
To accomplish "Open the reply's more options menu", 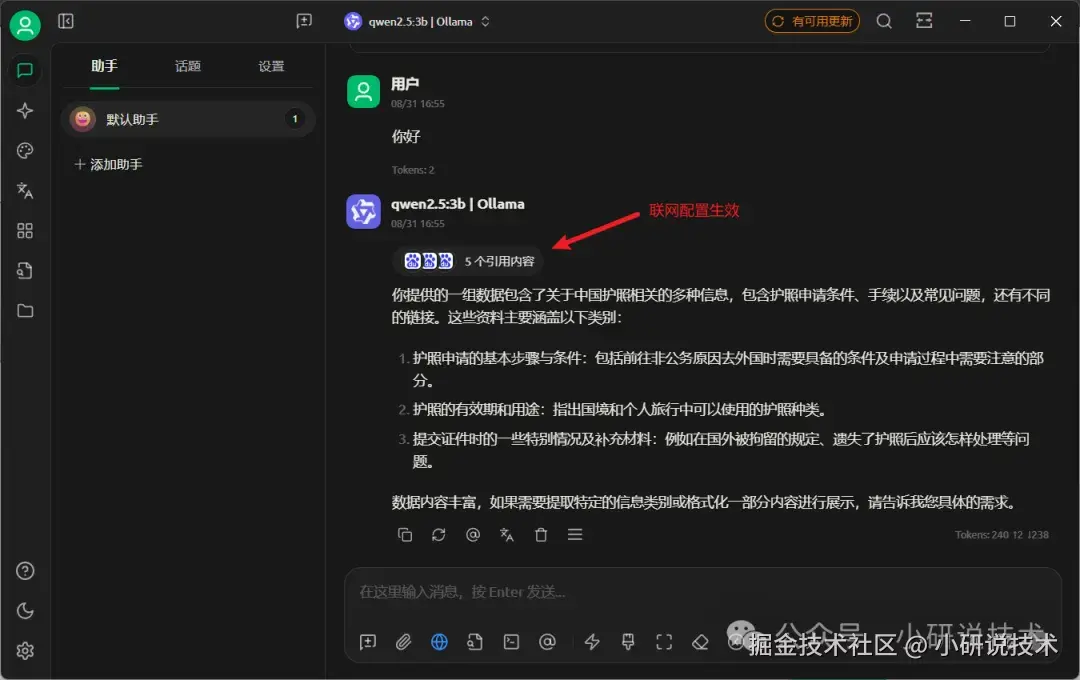I will [575, 535].
